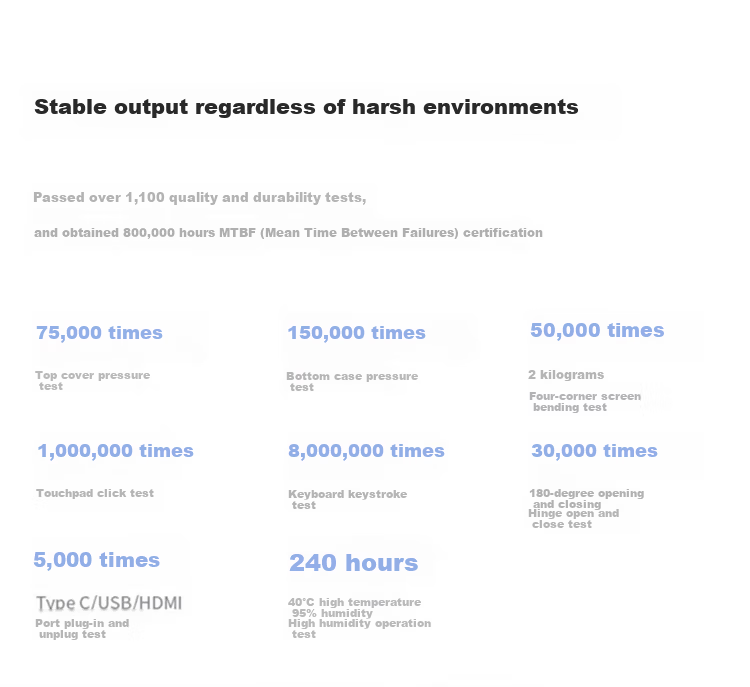
Task: Click the heading 'Stable output regardless of harsh environments'
Action: pos(306,107)
